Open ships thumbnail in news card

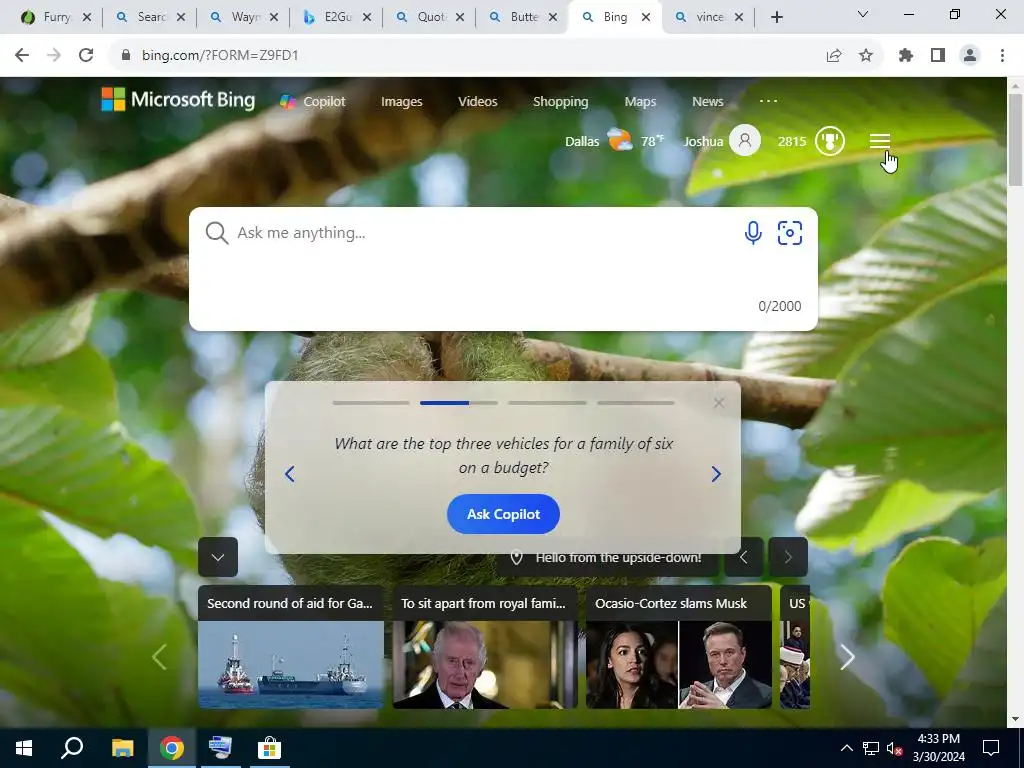coord(291,665)
